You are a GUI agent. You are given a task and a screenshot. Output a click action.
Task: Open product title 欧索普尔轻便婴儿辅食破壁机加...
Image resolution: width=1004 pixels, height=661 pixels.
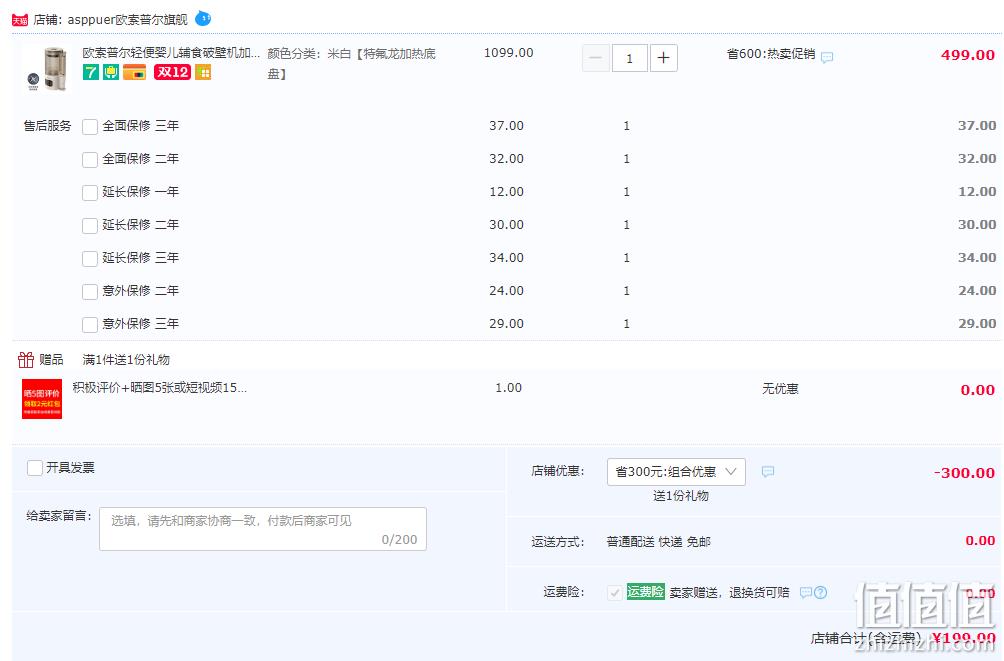click(171, 53)
